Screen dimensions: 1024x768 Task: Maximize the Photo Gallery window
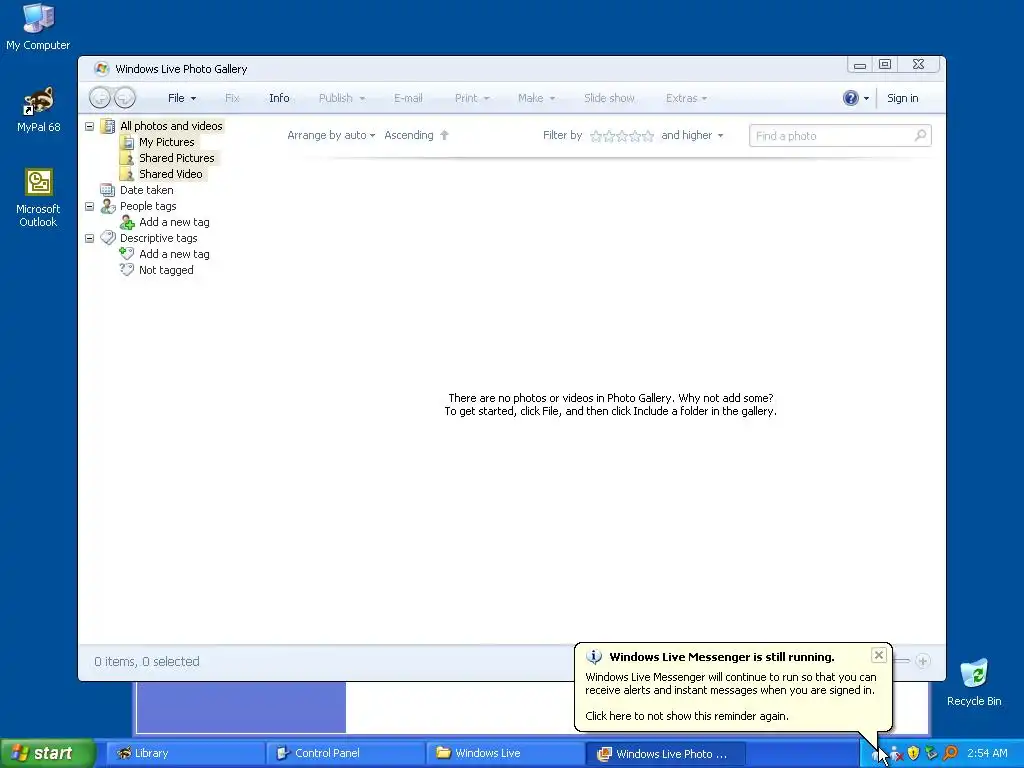(885, 64)
